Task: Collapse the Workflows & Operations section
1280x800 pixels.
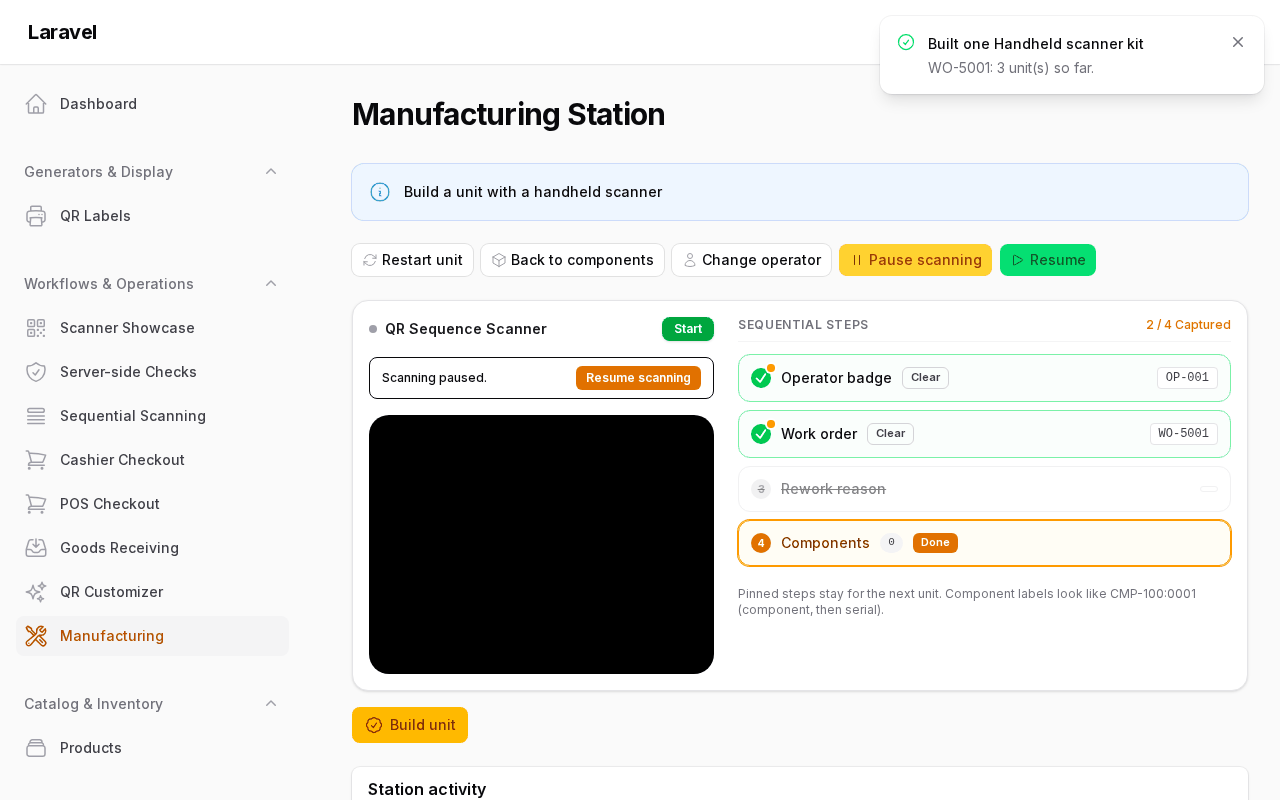Action: pyautogui.click(x=271, y=284)
